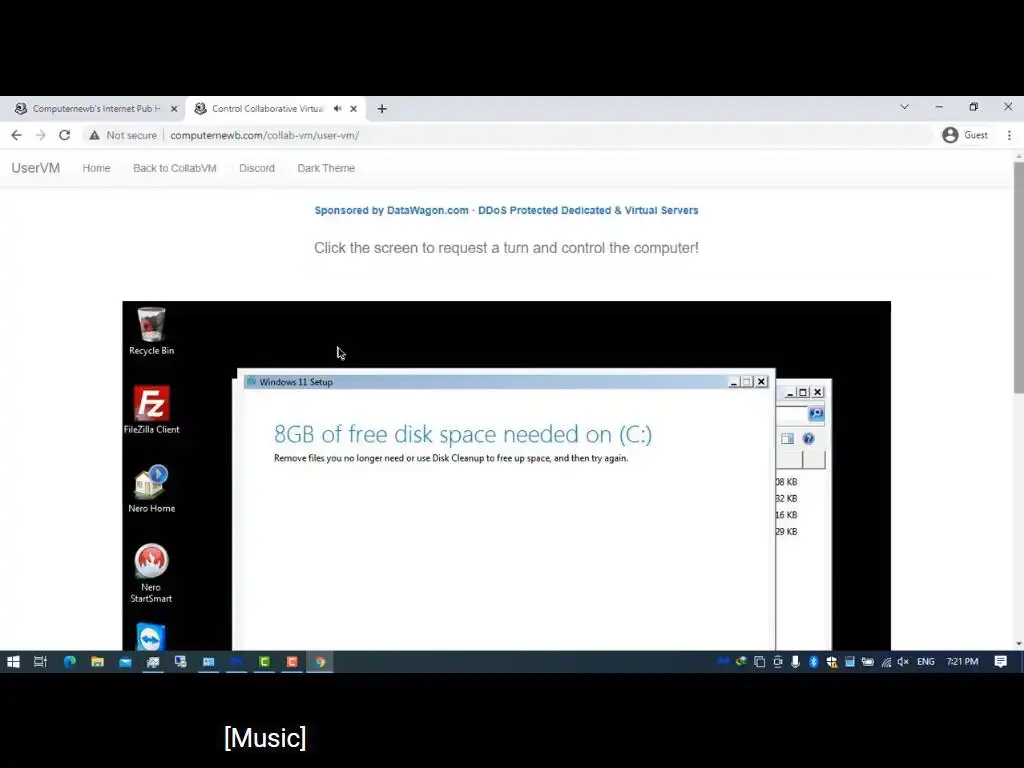
Task: Open Nero StartSmart desktop shortcut
Action: click(x=151, y=573)
